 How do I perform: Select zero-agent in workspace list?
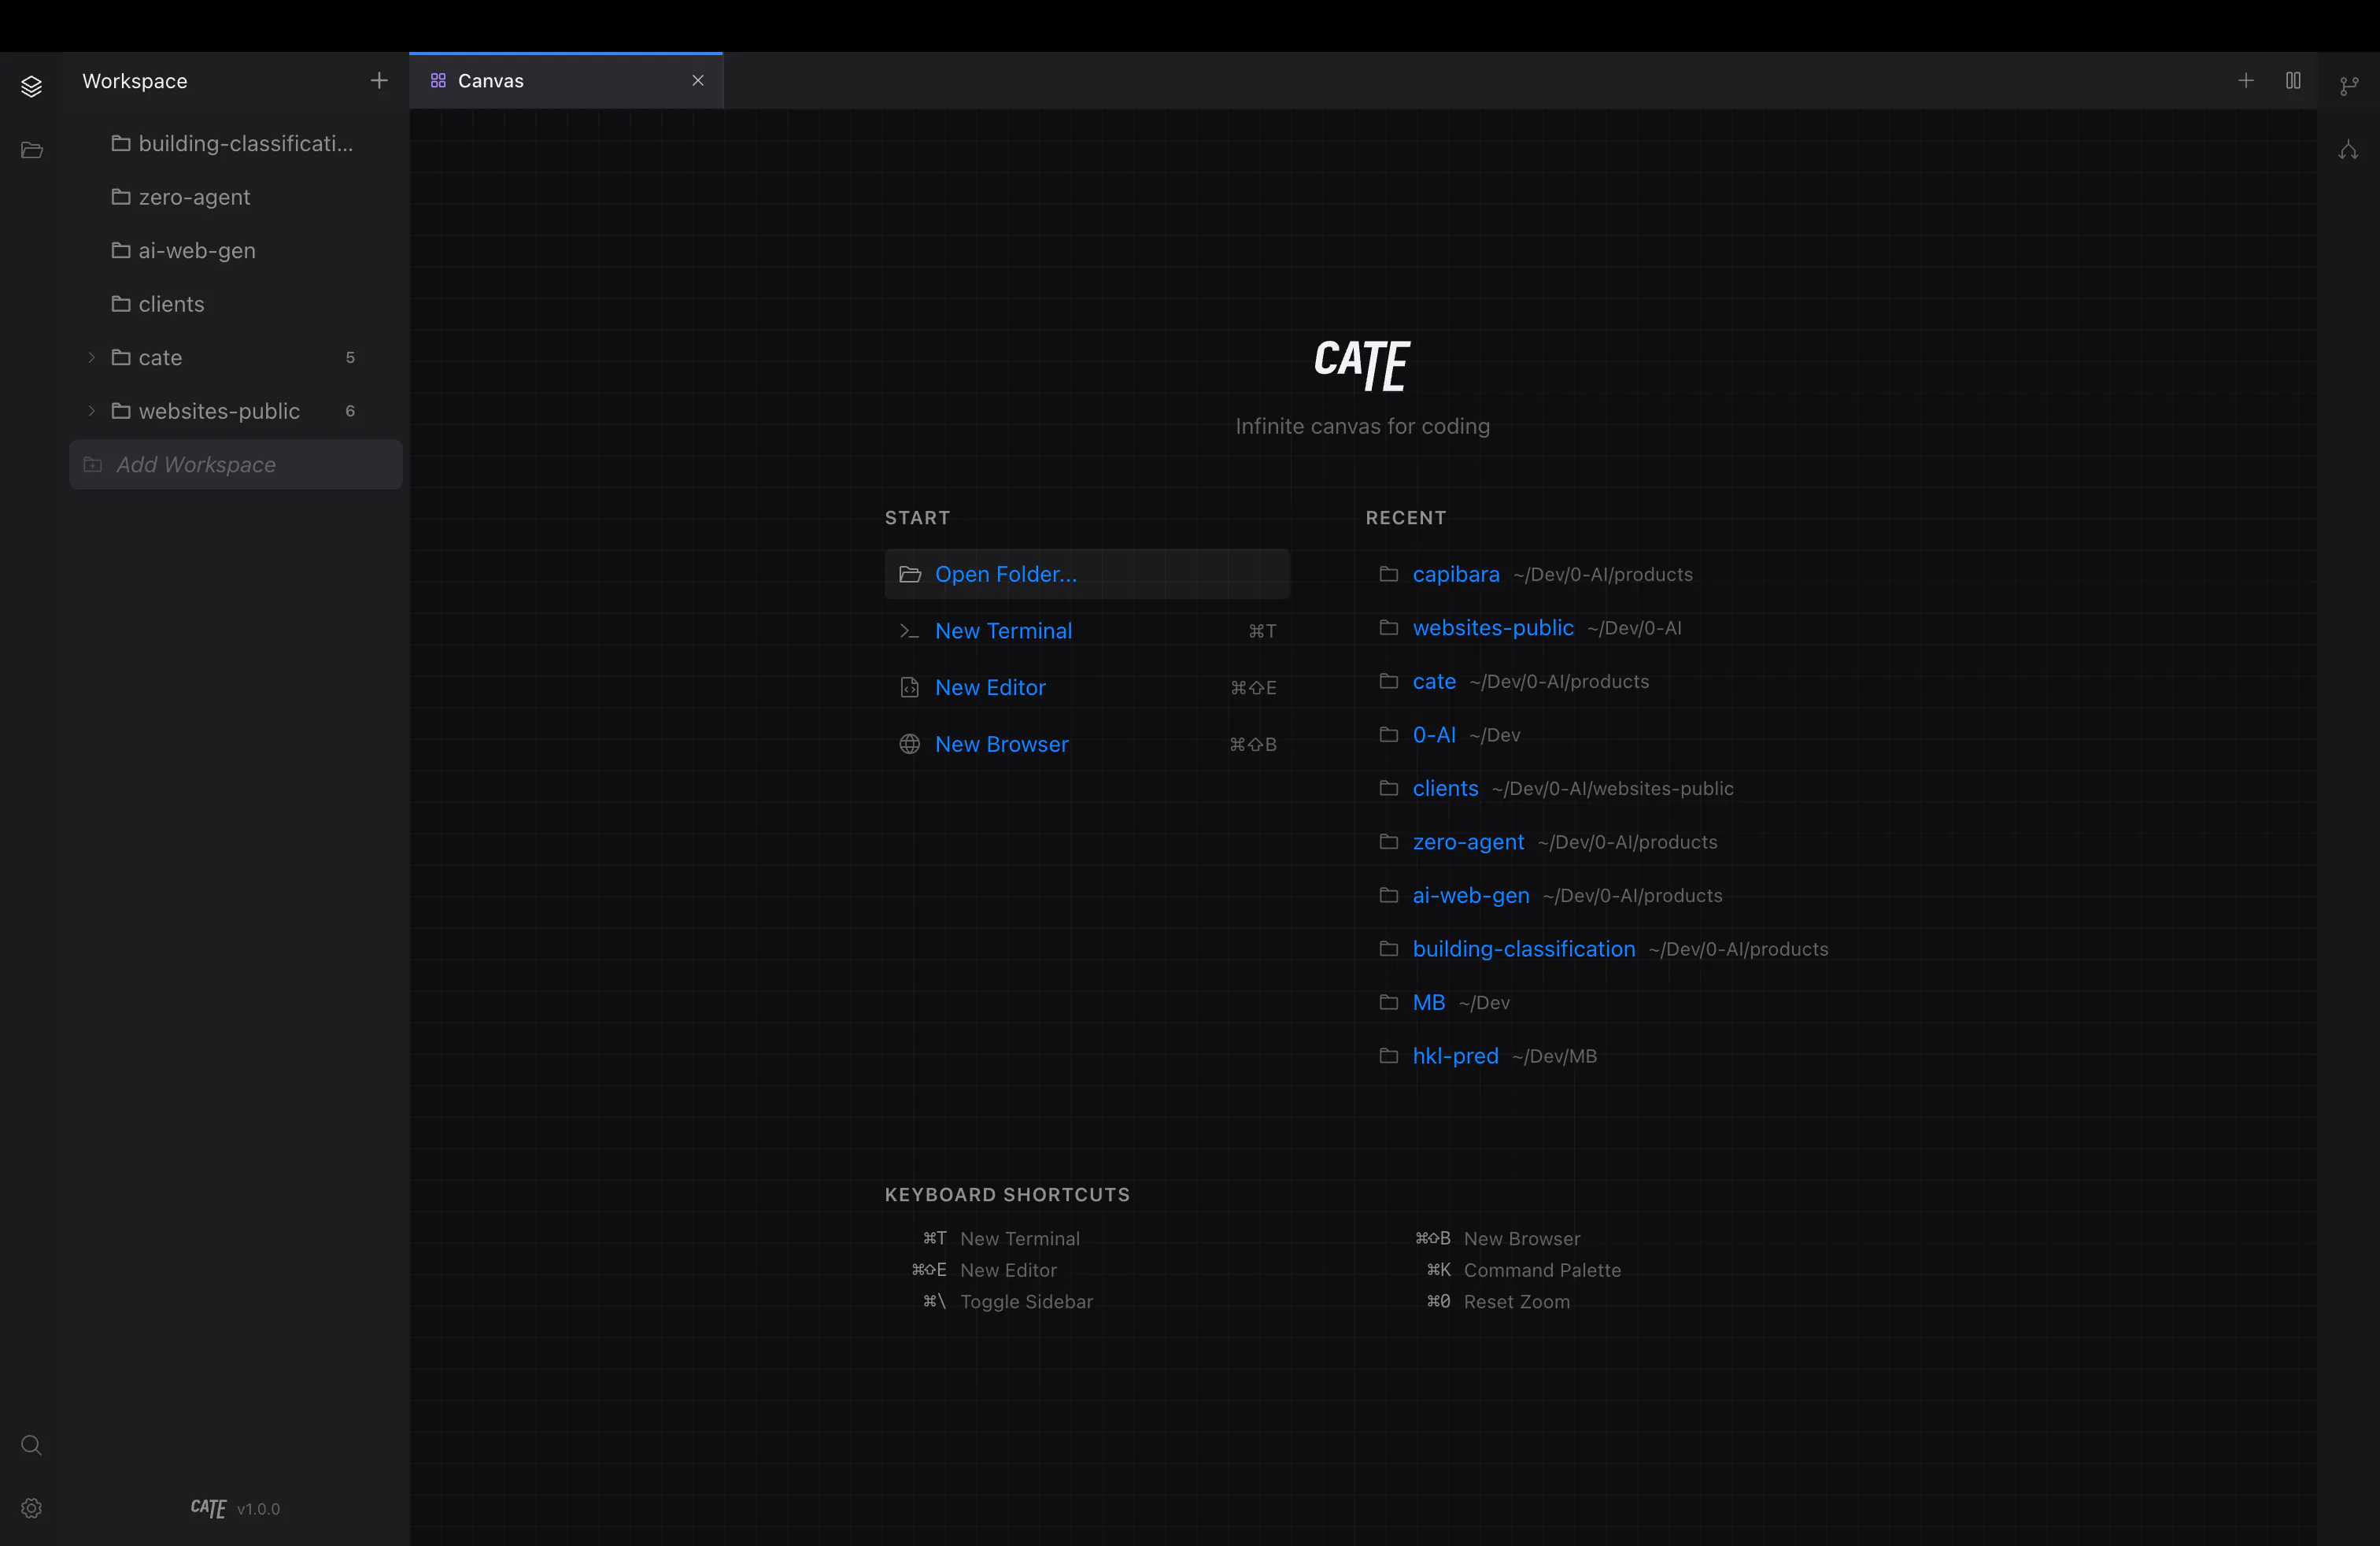[236, 197]
